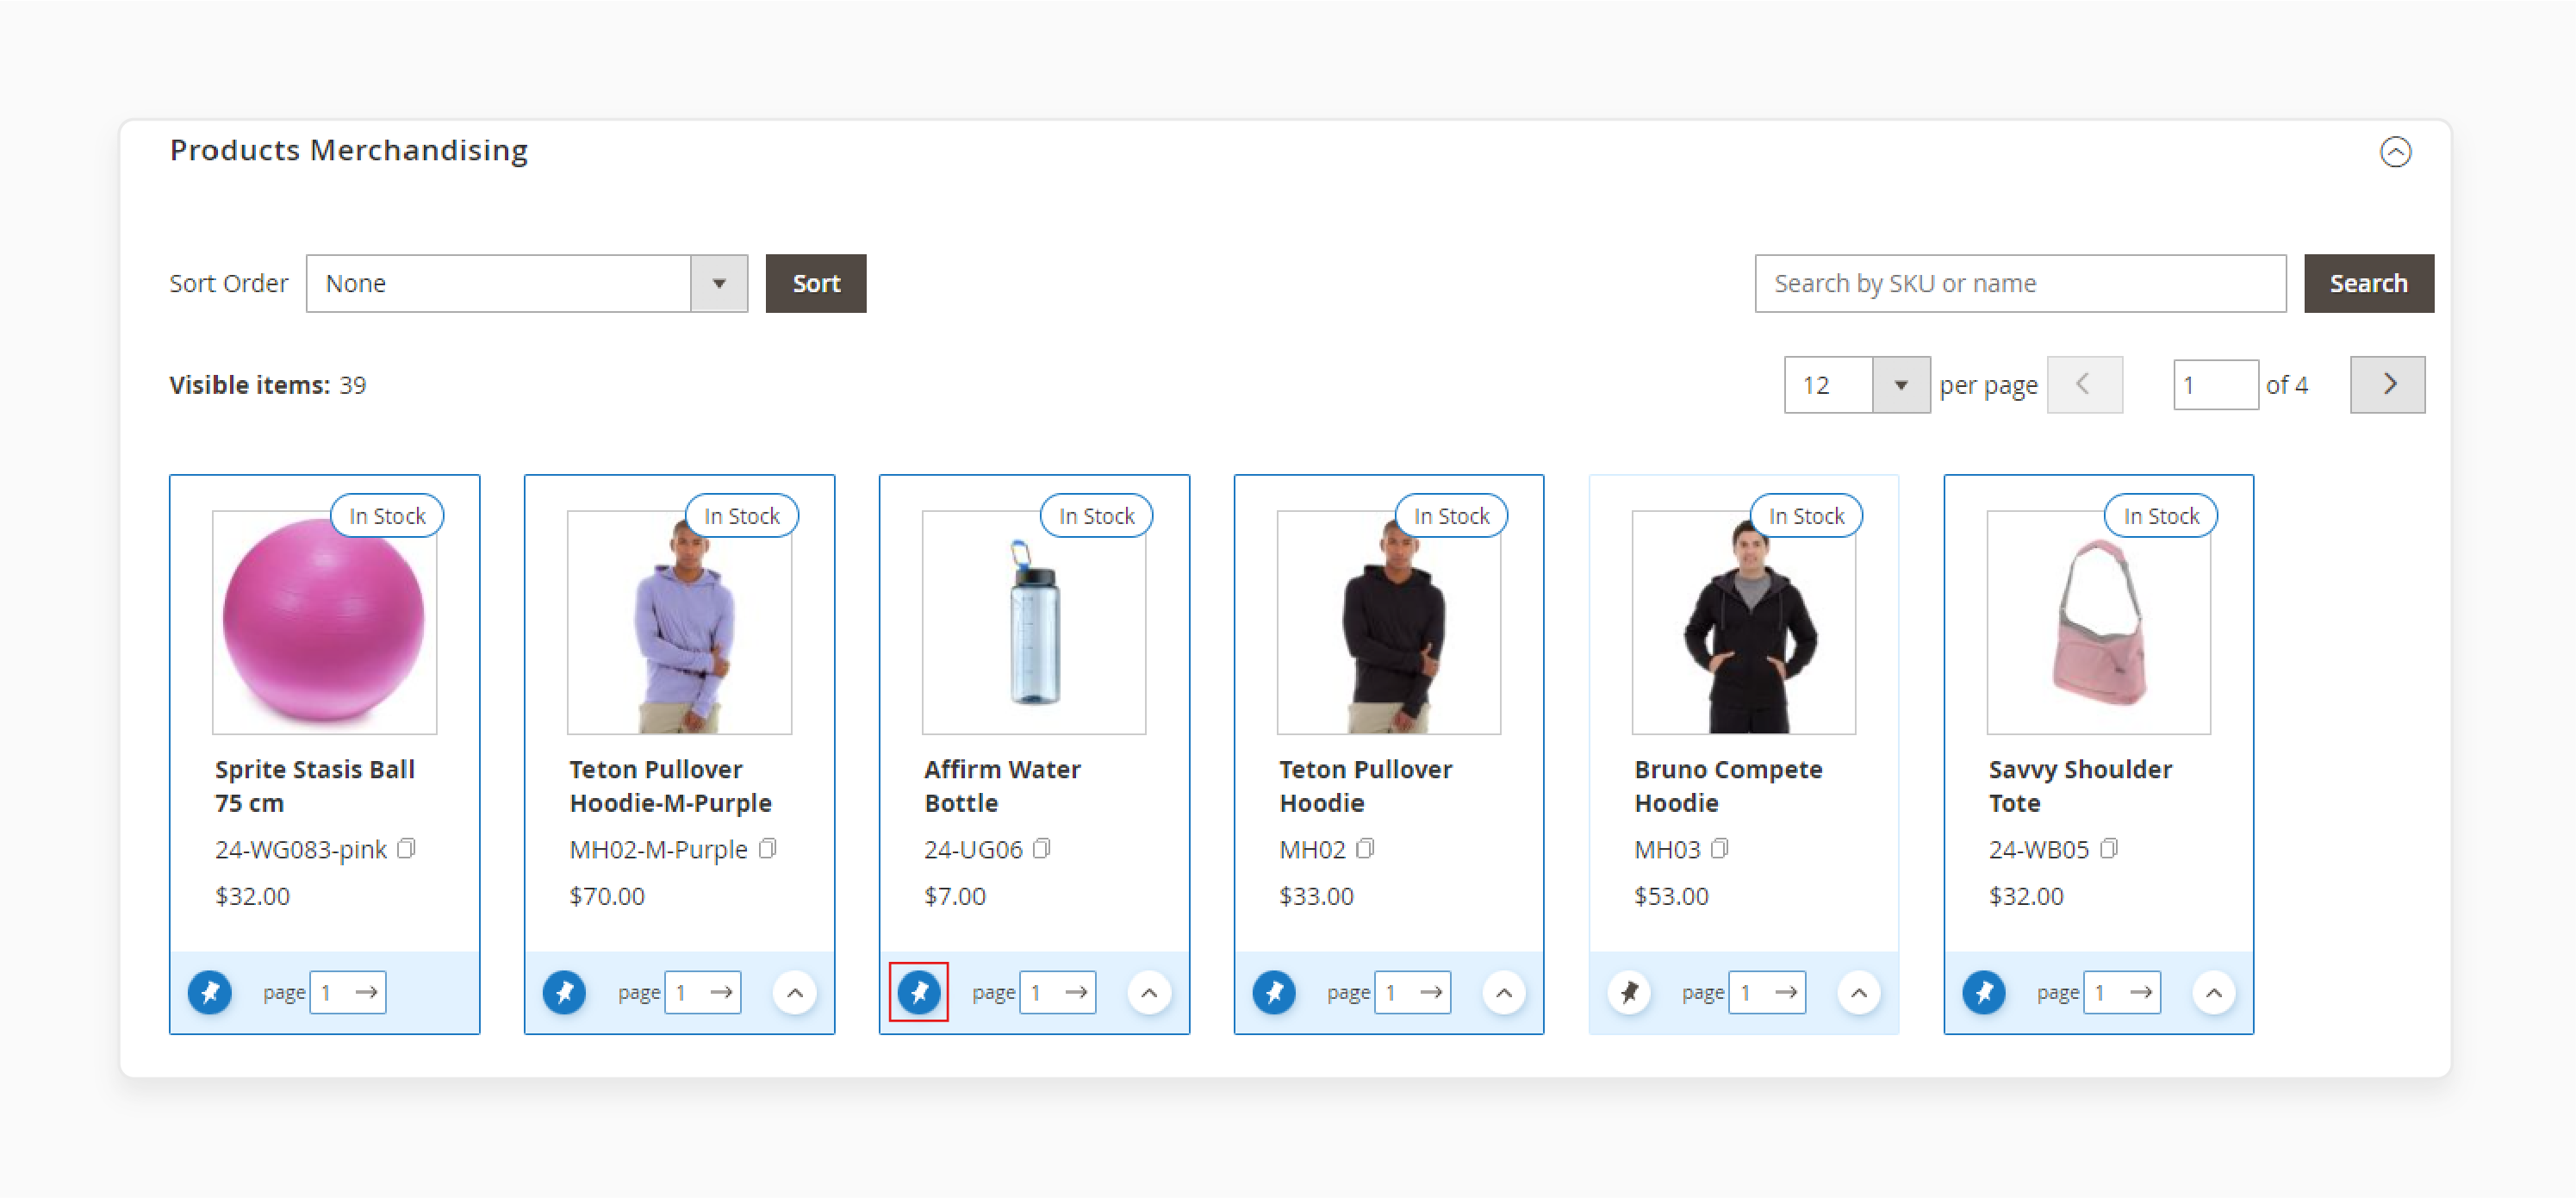Screen dimensions: 2576x1198
Task: Click the $70.00 price text
Action: point(607,896)
